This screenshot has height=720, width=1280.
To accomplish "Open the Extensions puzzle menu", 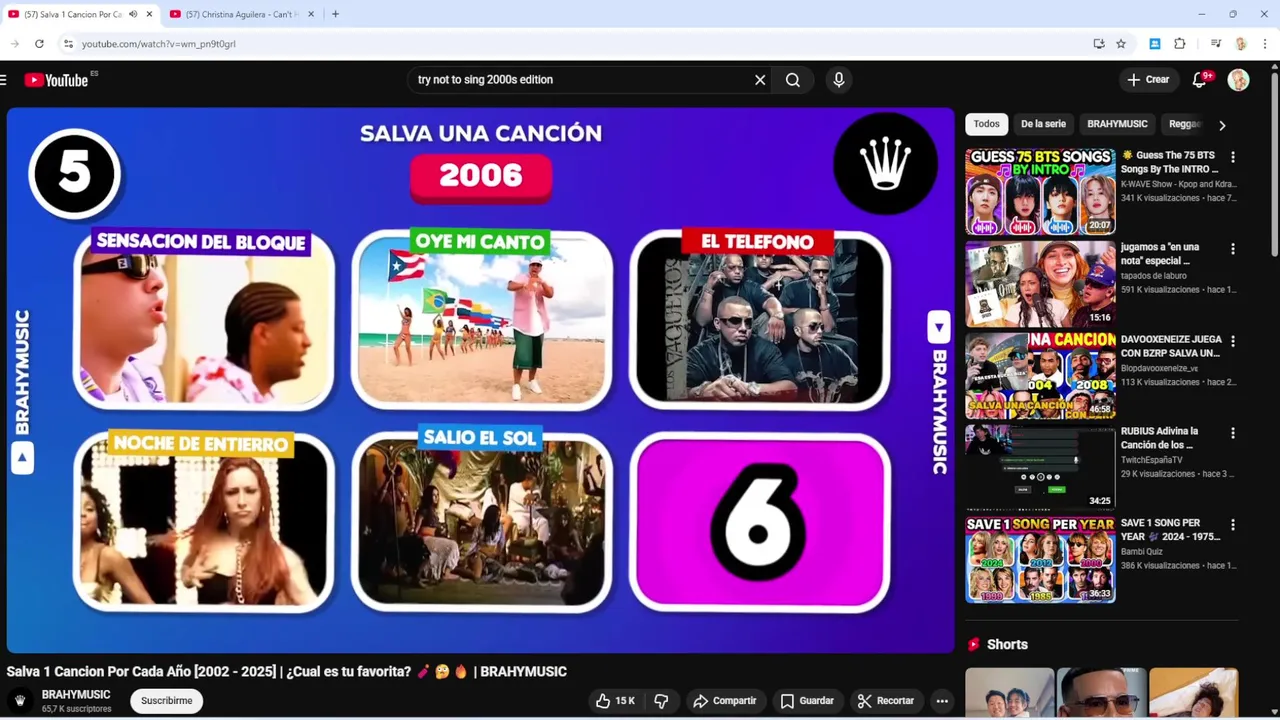I will (x=1180, y=44).
